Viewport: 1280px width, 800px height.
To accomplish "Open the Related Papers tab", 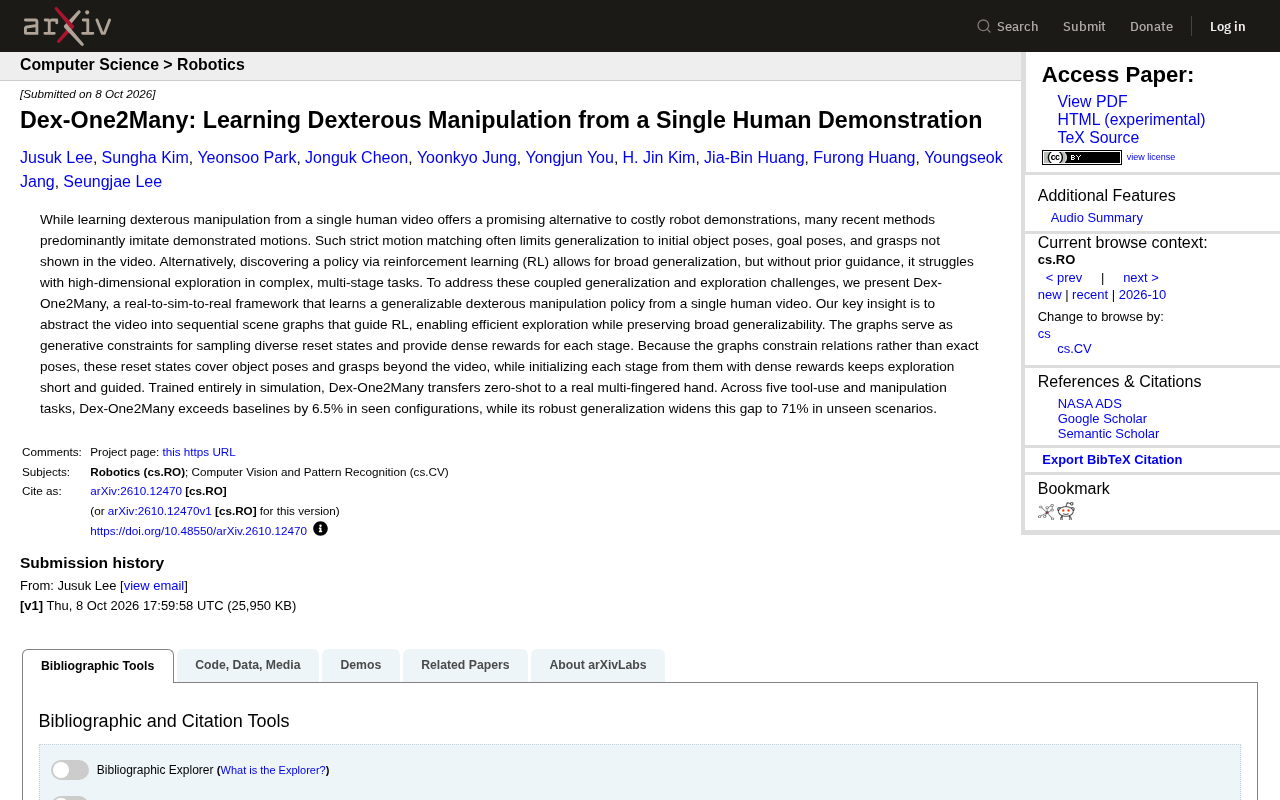I will [x=465, y=665].
